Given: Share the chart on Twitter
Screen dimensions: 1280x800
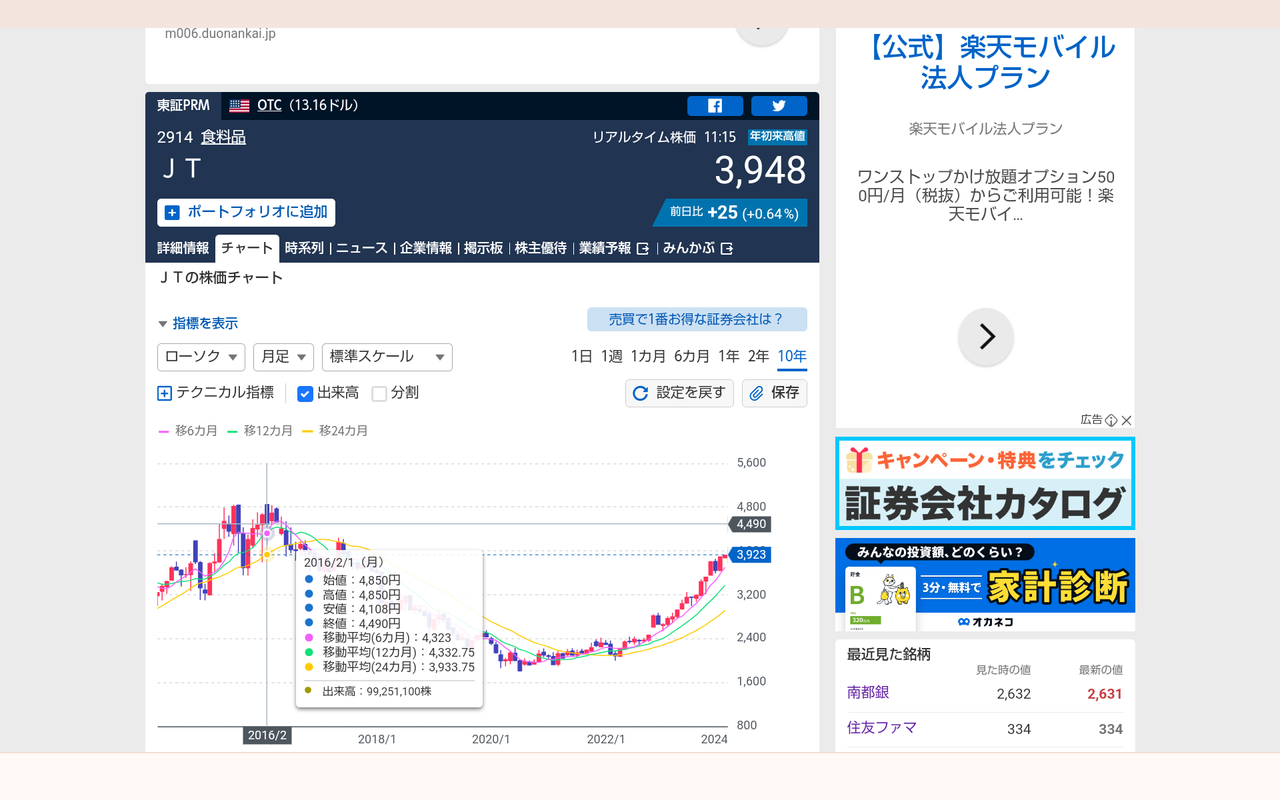Looking at the screenshot, I should (x=778, y=106).
